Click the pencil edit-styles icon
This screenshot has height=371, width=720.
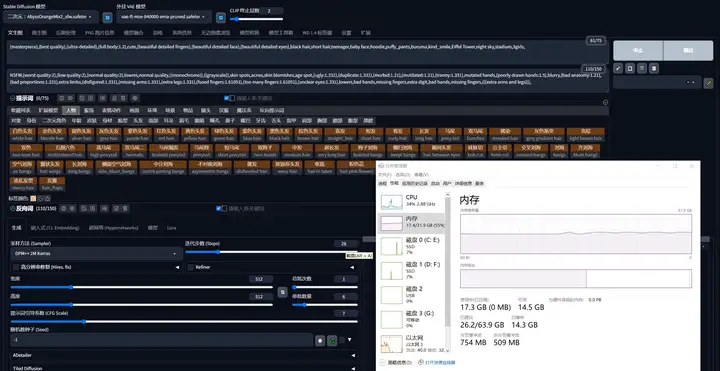(709, 83)
